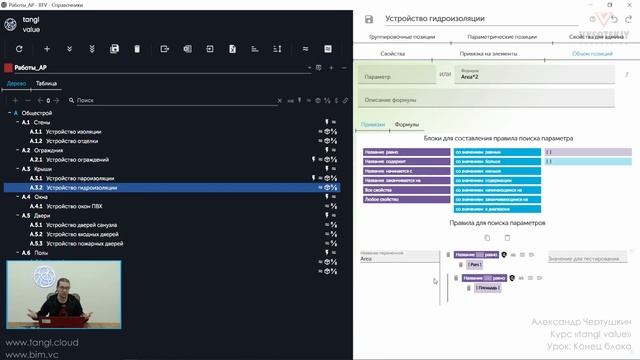This screenshot has width=640, height=360.
Task: Collapse the A.6 Полы tree node
Action: point(18,253)
